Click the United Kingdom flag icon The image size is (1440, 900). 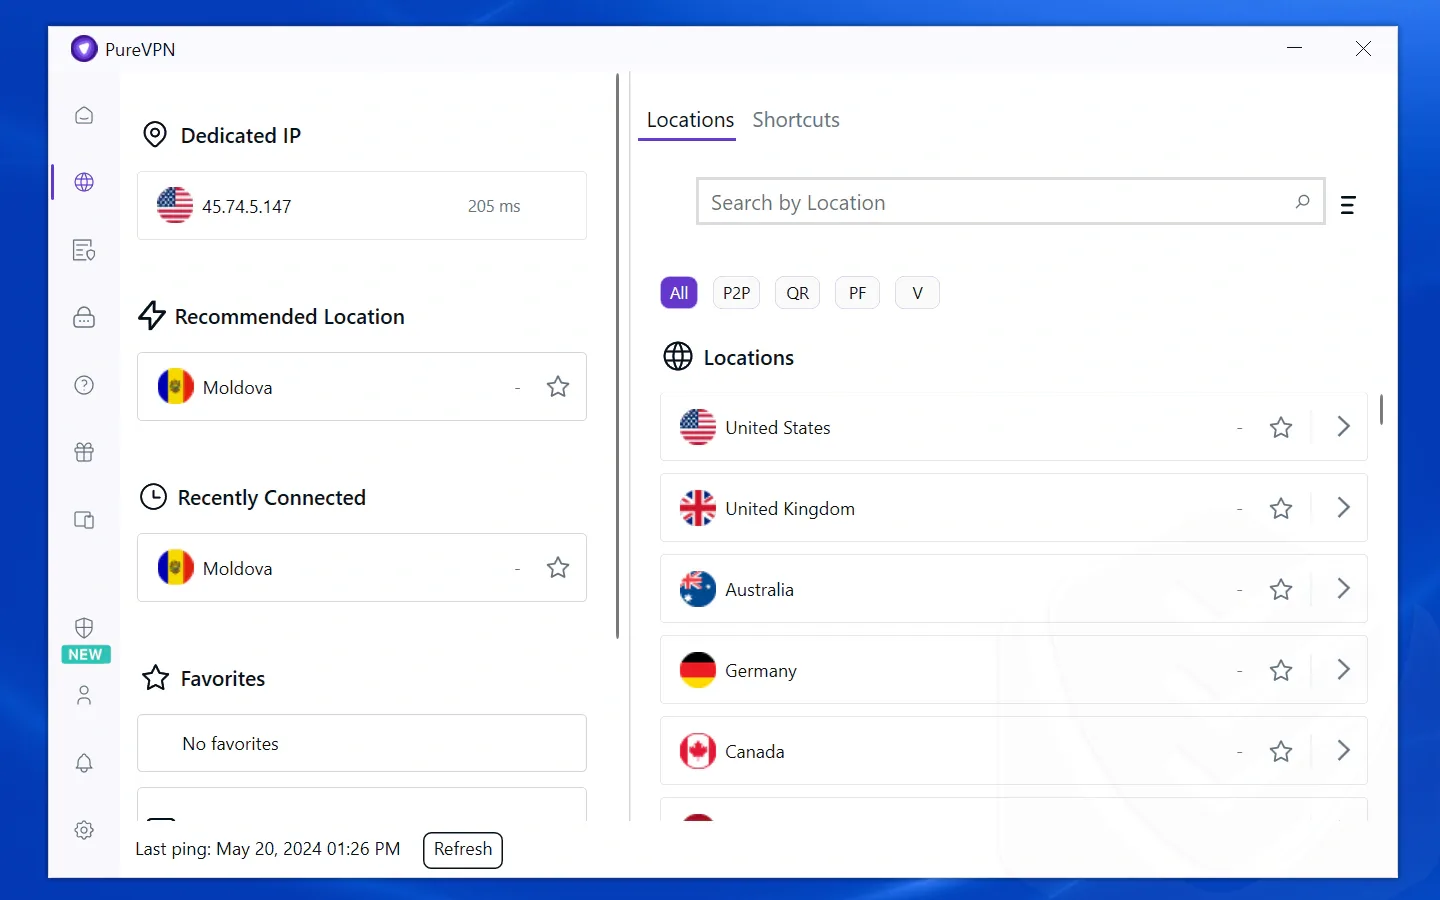point(698,508)
